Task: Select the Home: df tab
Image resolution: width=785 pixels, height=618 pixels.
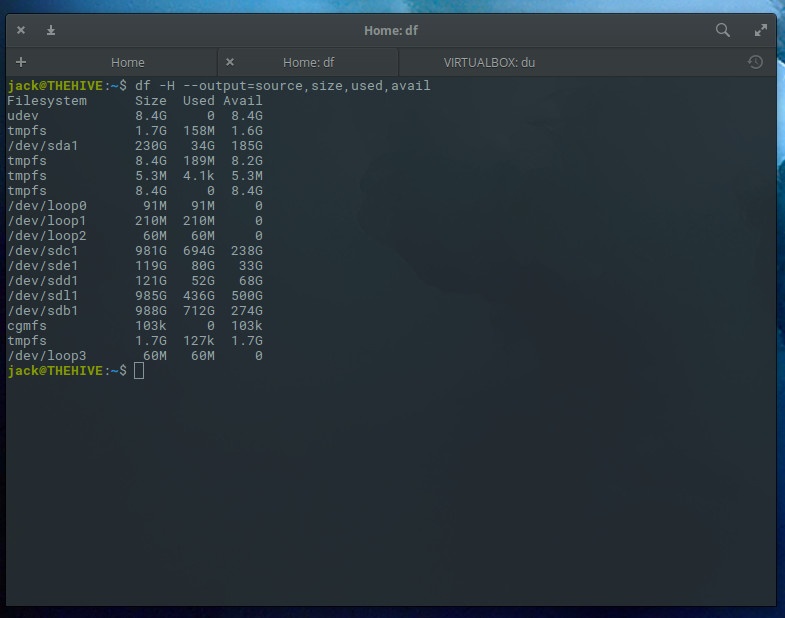Action: [x=308, y=62]
